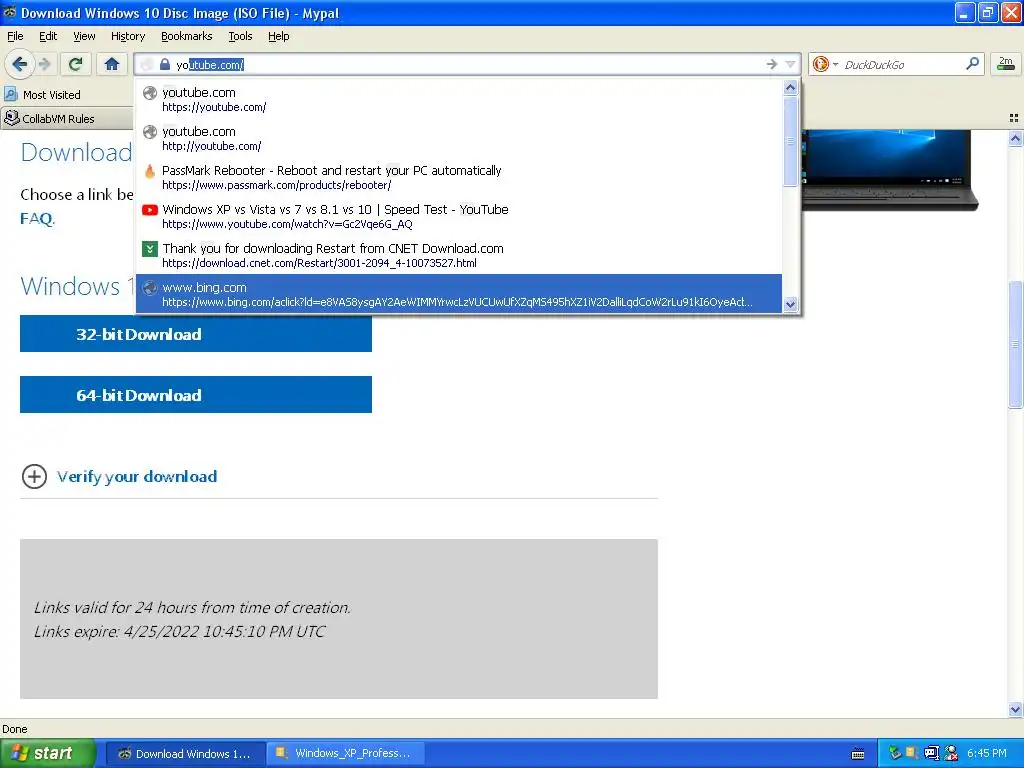The image size is (1024, 768).
Task: Choose the highlighted www.bing.com suggestion
Action: point(458,294)
